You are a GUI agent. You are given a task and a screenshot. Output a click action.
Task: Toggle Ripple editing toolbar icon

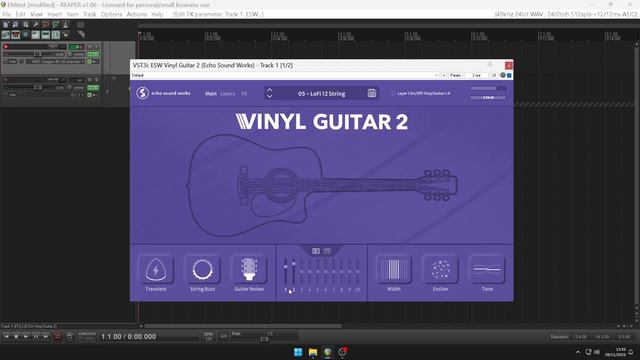coord(25,35)
